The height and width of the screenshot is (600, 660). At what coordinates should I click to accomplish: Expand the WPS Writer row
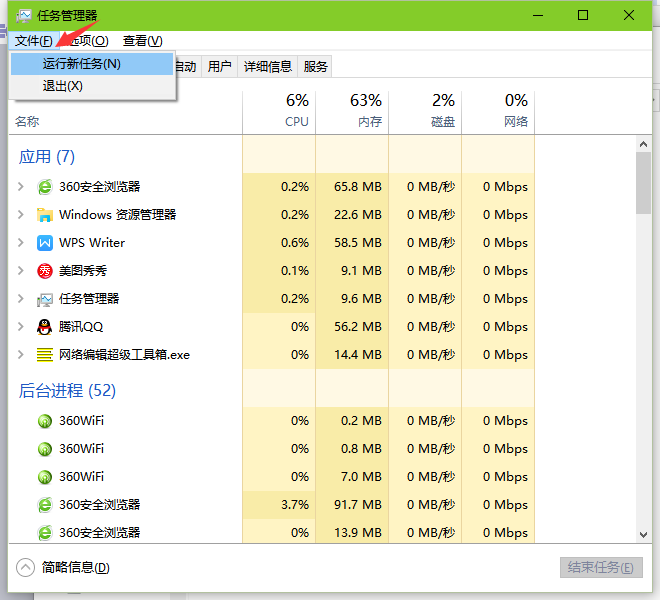coord(20,243)
